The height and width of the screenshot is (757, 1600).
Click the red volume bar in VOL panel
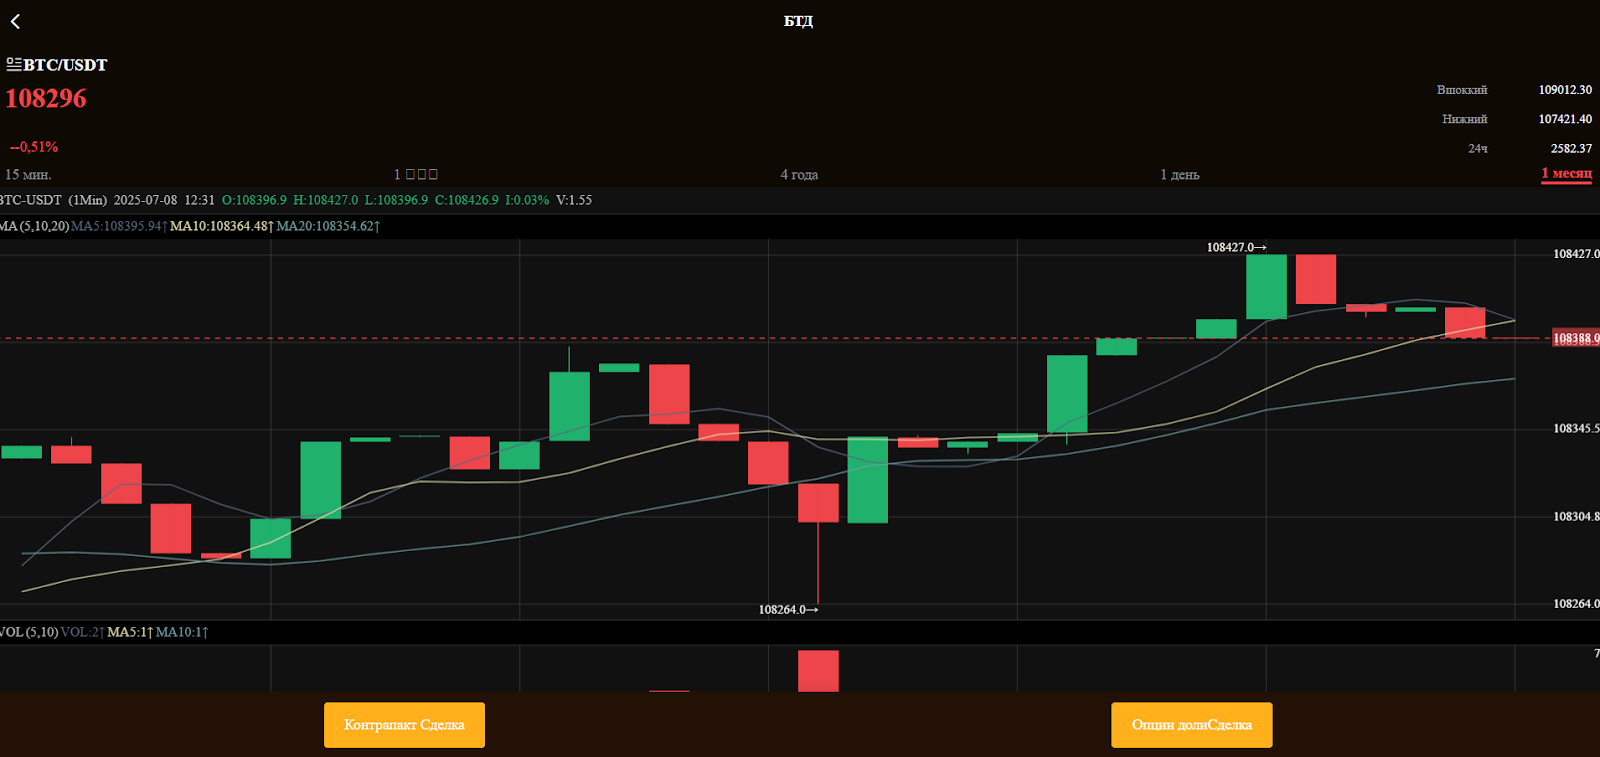click(818, 670)
